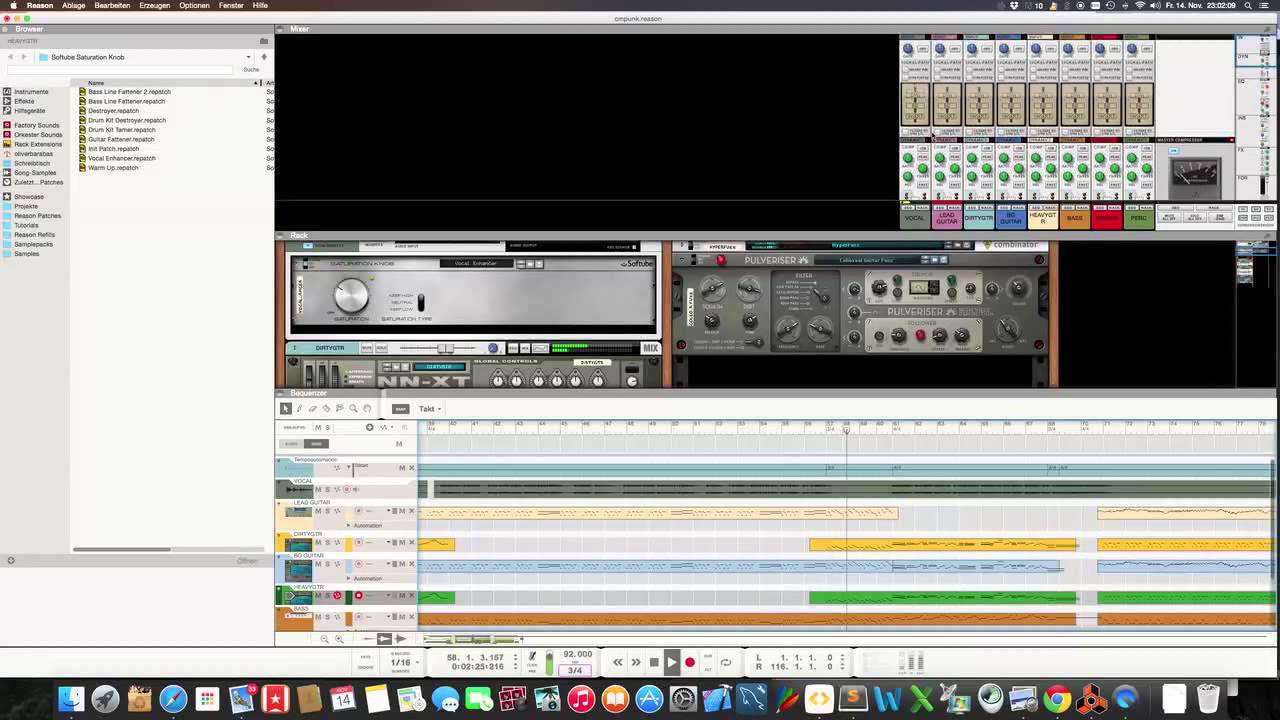This screenshot has width=1280, height=720.
Task: Select the magnifying glass zoom tool
Action: (x=353, y=408)
